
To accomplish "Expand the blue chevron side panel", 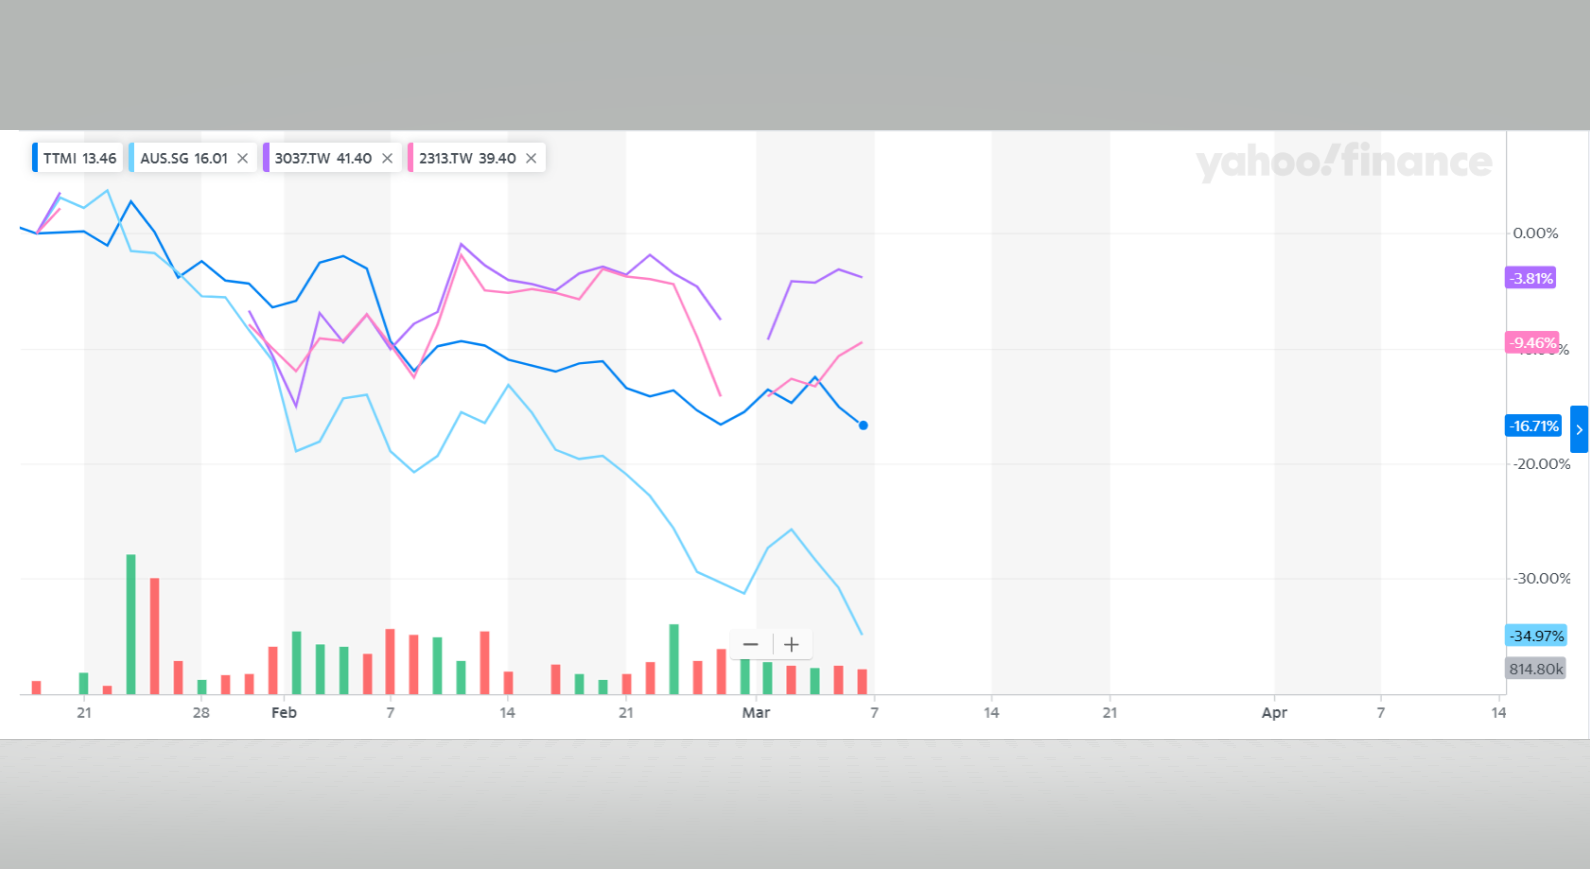I will tap(1579, 429).
